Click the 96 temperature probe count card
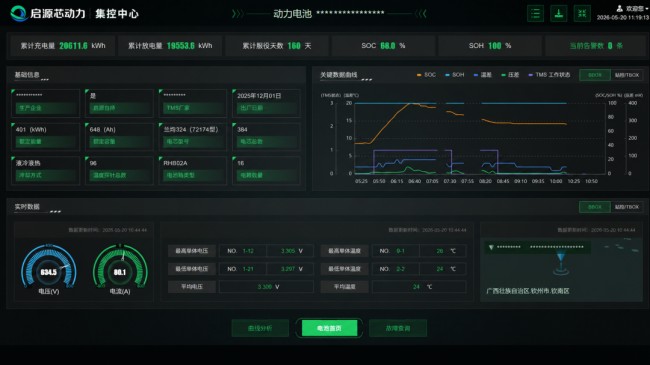Screen dimensions: 650x365 click(119, 170)
